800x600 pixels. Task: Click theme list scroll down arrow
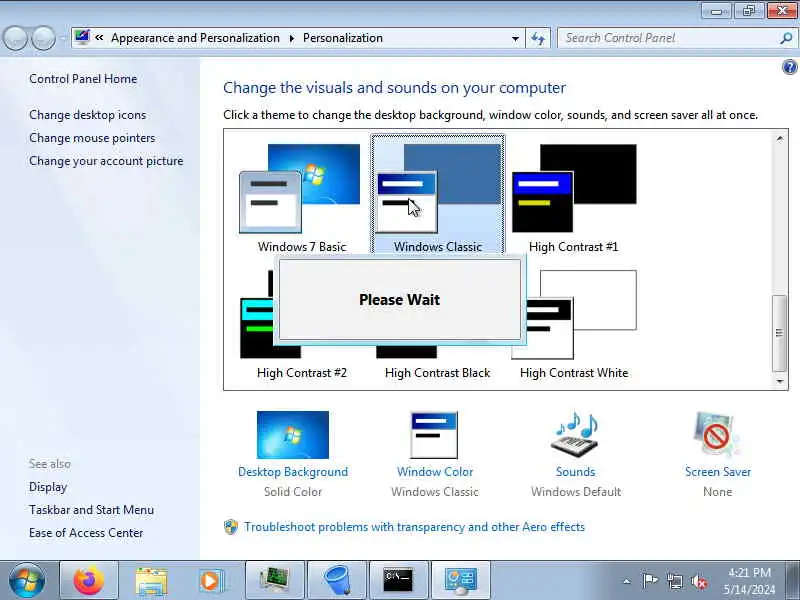pyautogui.click(x=780, y=381)
